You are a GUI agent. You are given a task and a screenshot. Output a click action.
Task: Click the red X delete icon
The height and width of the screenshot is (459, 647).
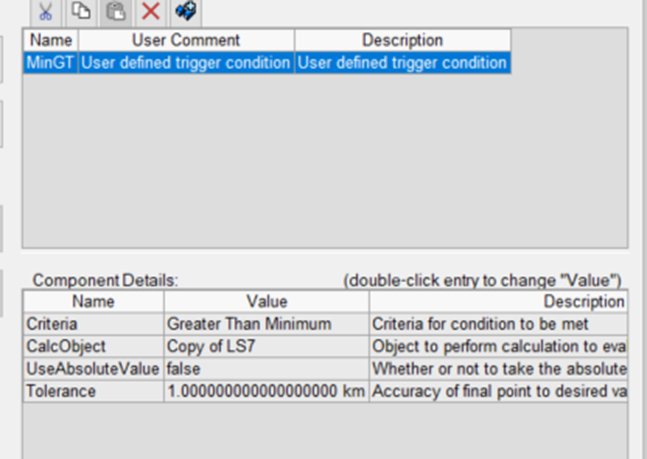(150, 11)
